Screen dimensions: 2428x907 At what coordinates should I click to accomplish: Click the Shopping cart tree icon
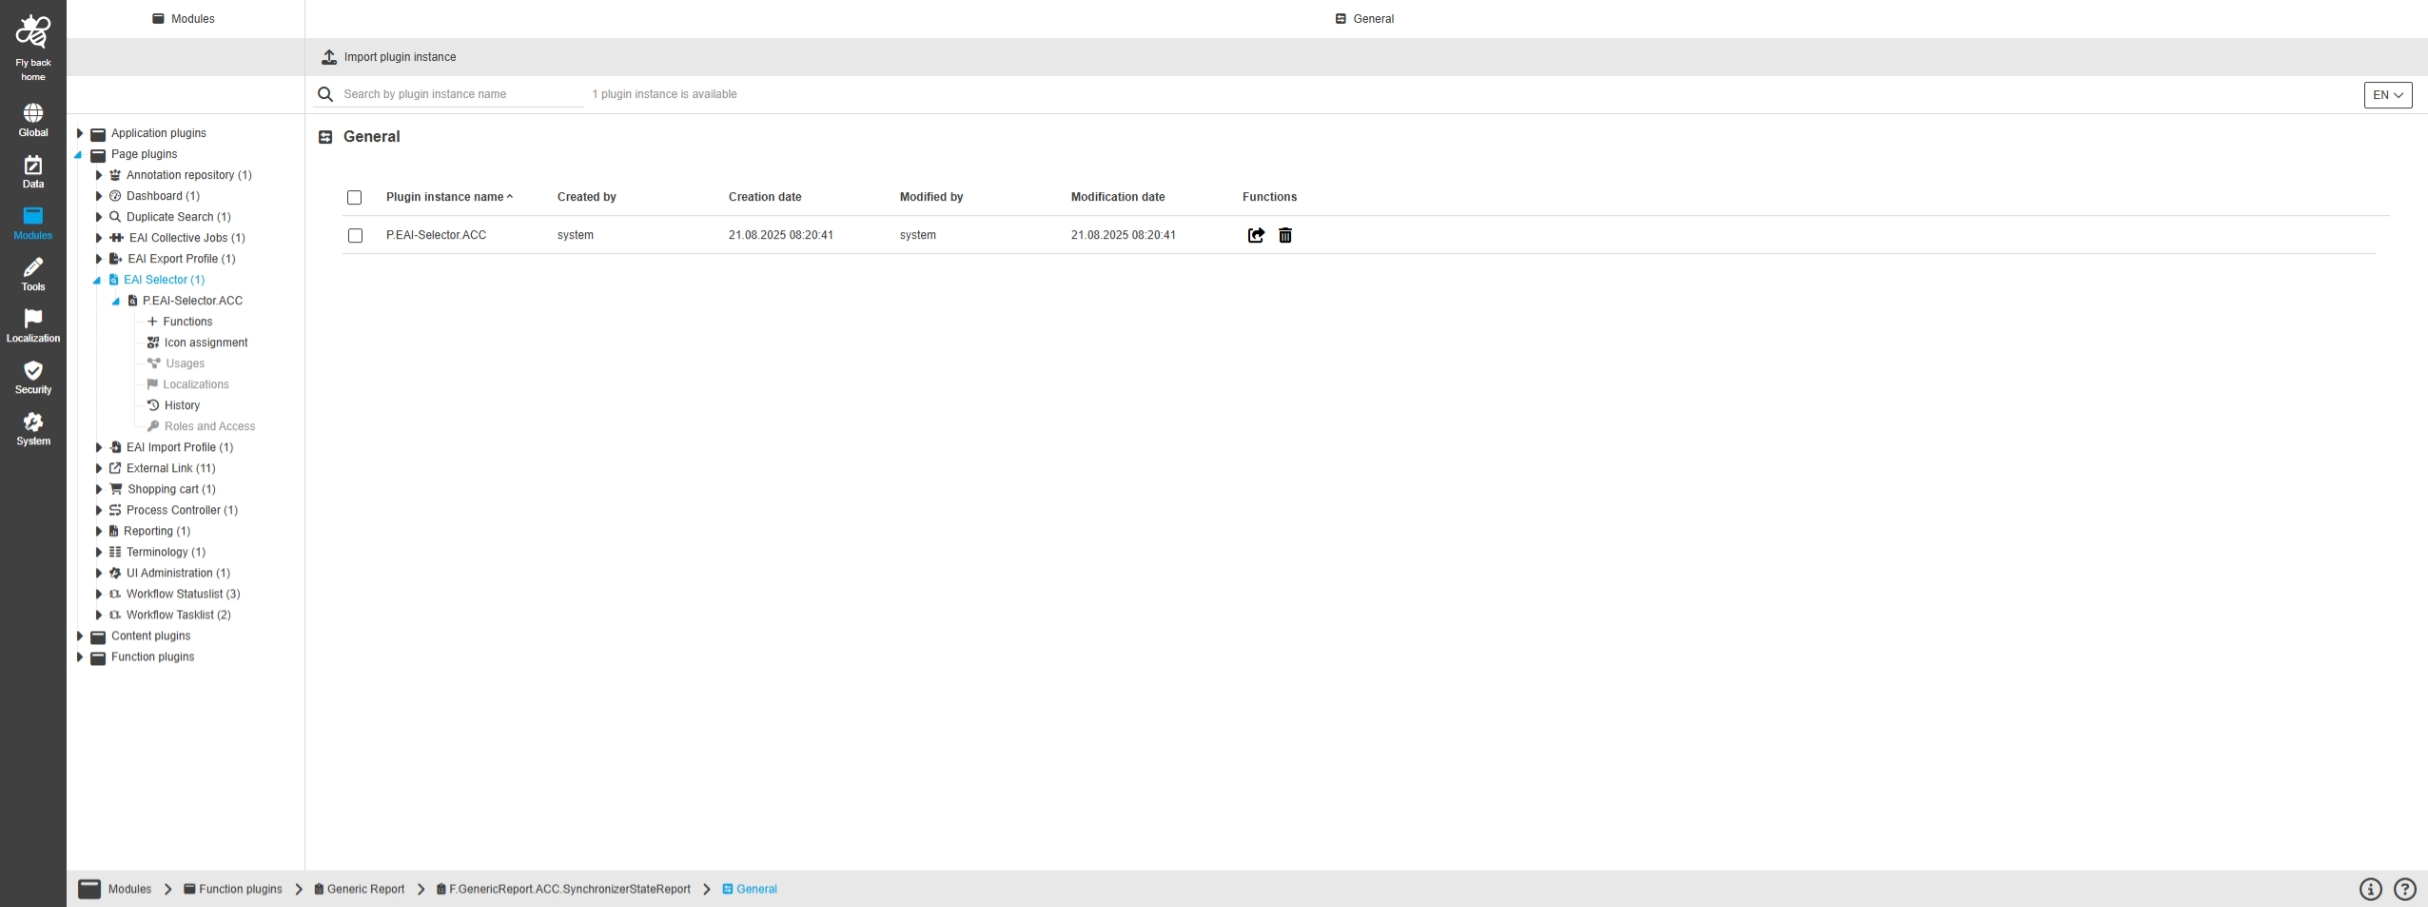(x=116, y=489)
